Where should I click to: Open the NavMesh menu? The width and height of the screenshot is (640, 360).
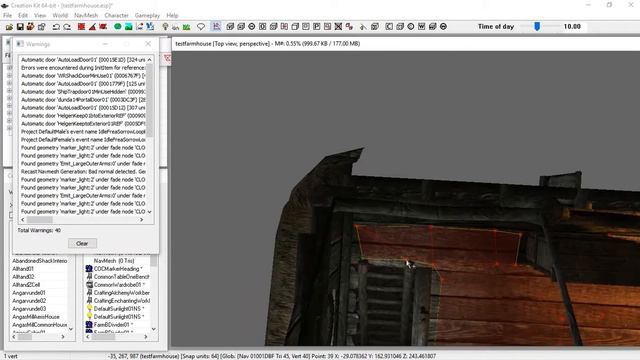(86, 15)
